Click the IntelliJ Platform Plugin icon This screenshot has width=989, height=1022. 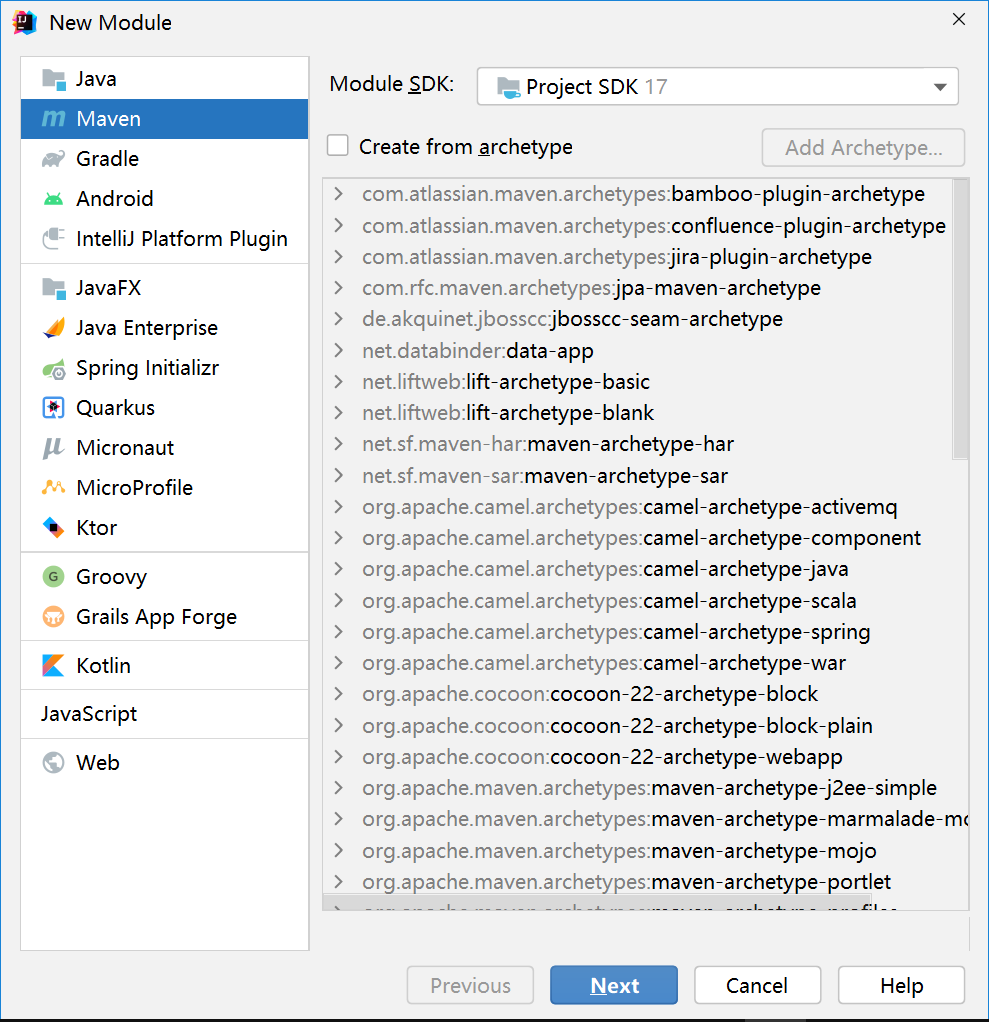53,239
